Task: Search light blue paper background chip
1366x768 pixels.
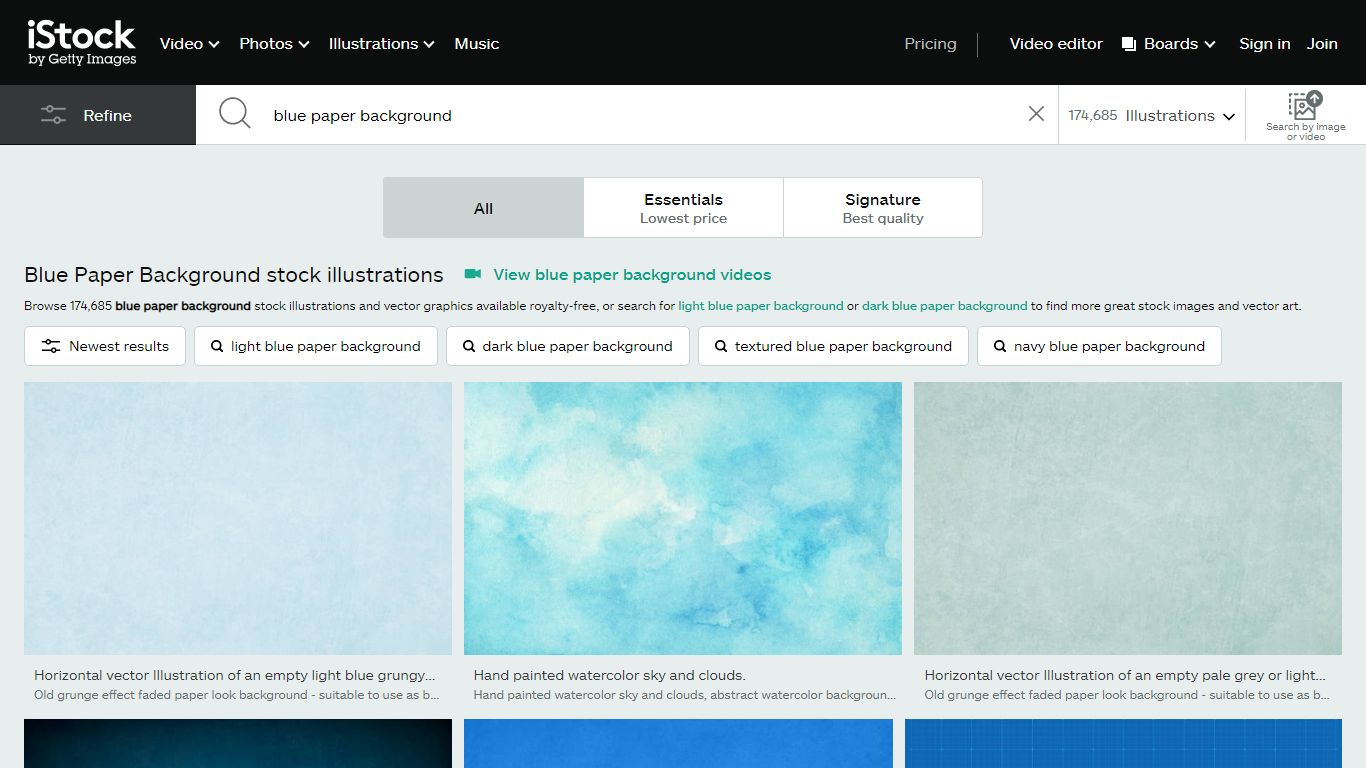Action: pos(316,346)
